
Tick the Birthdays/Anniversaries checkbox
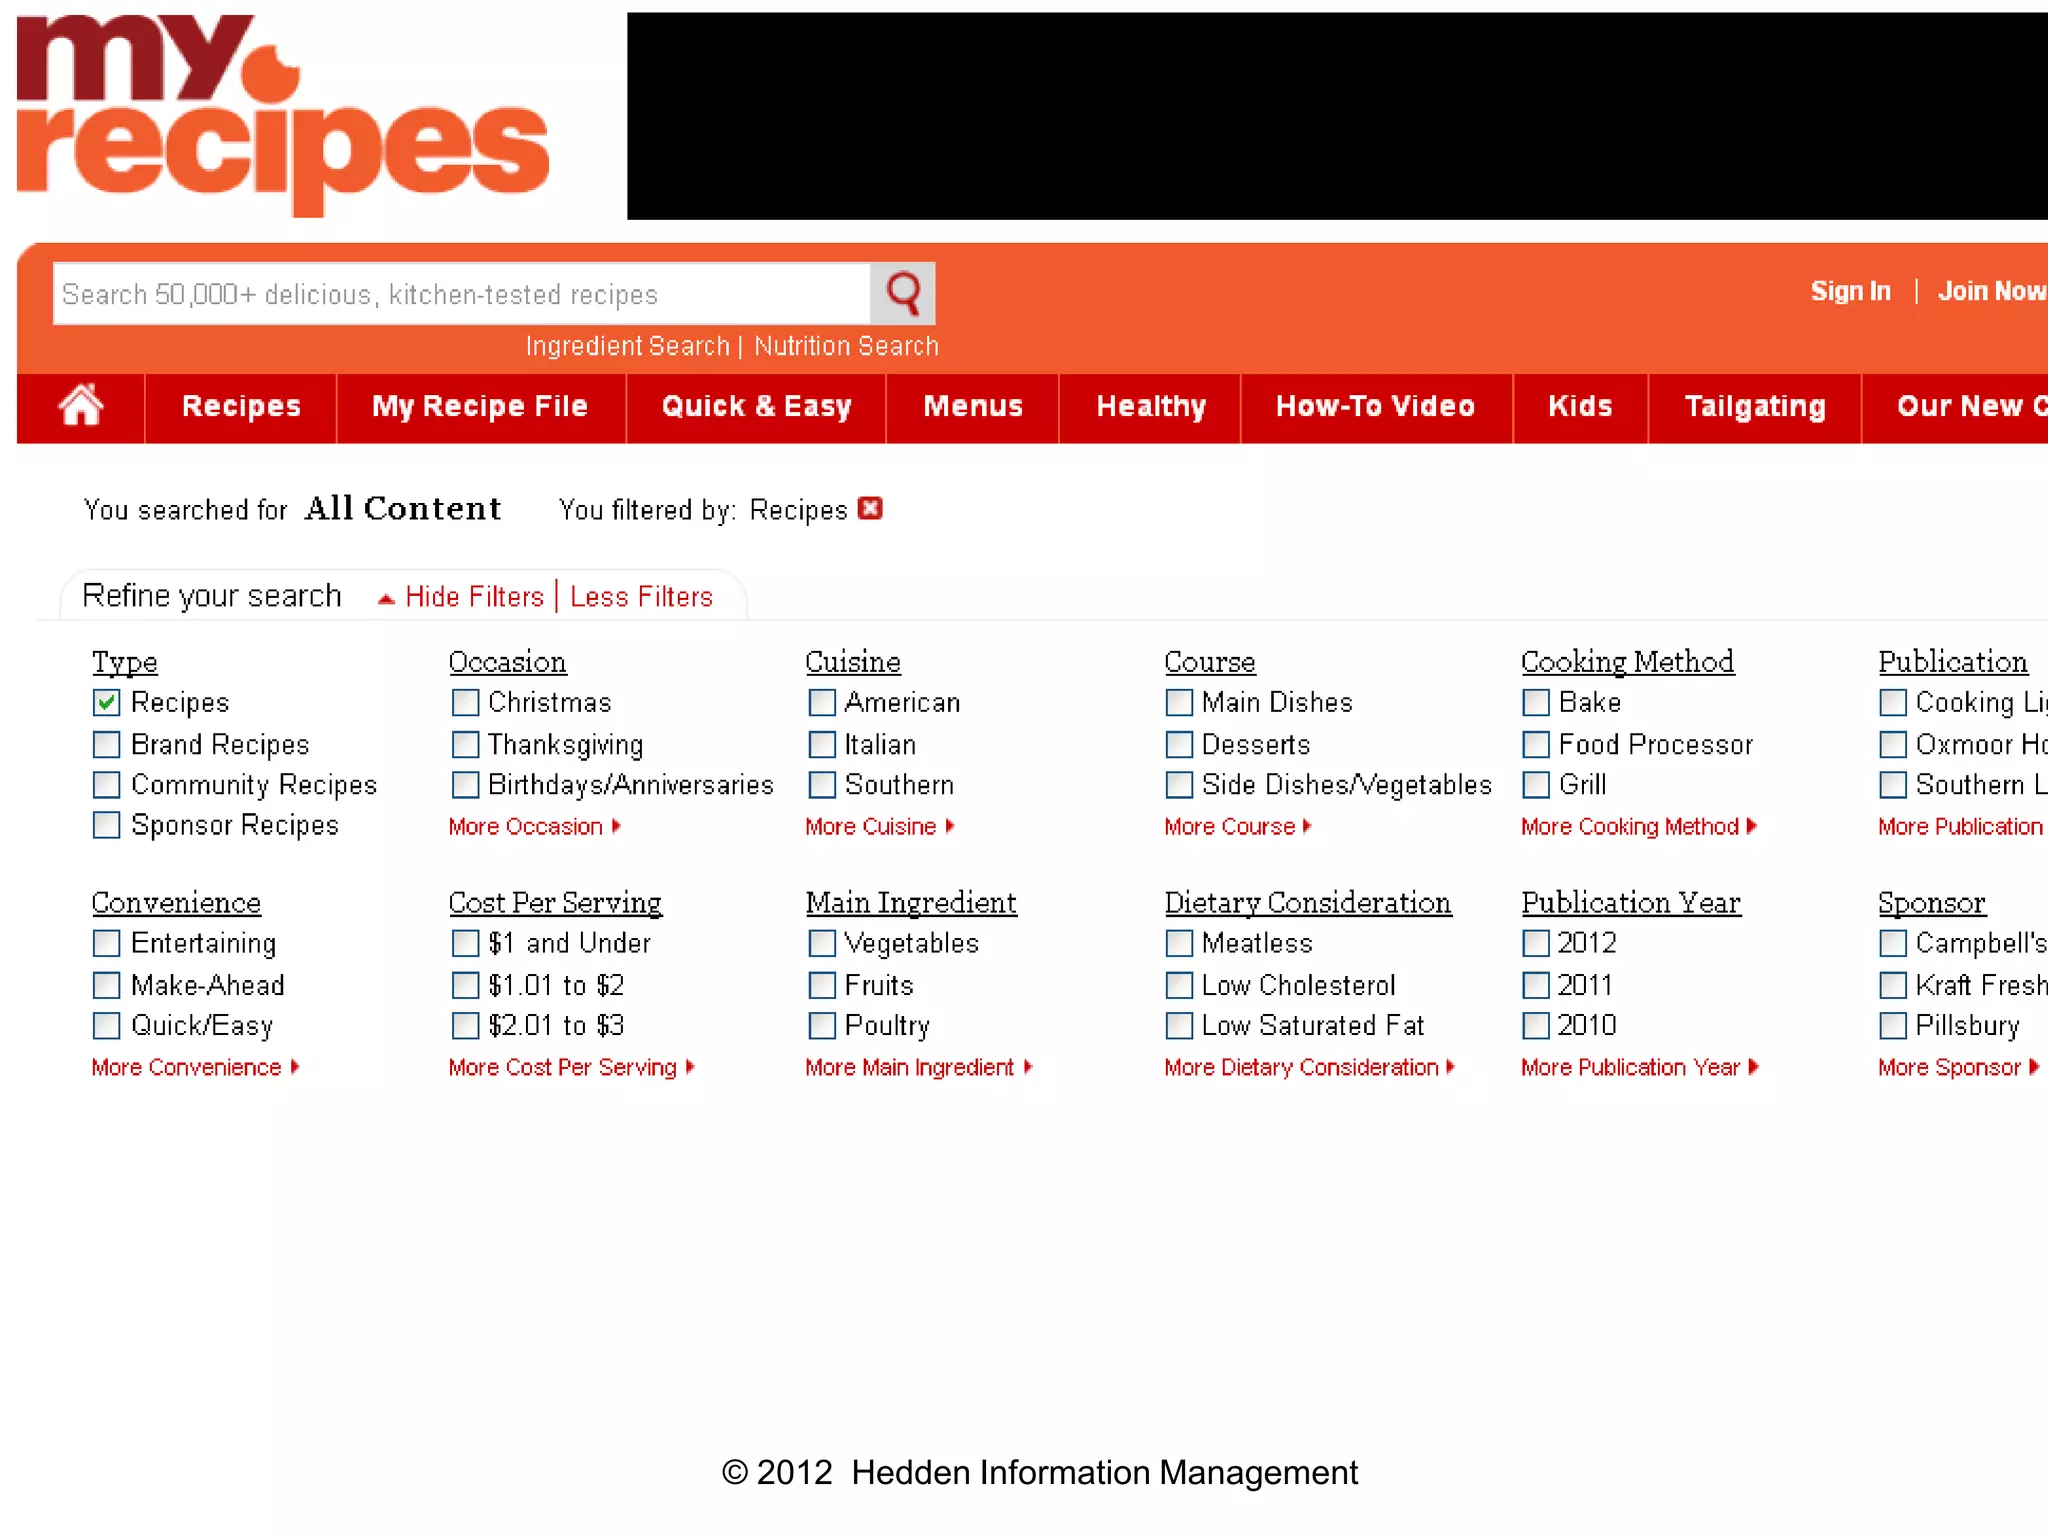[x=465, y=785]
